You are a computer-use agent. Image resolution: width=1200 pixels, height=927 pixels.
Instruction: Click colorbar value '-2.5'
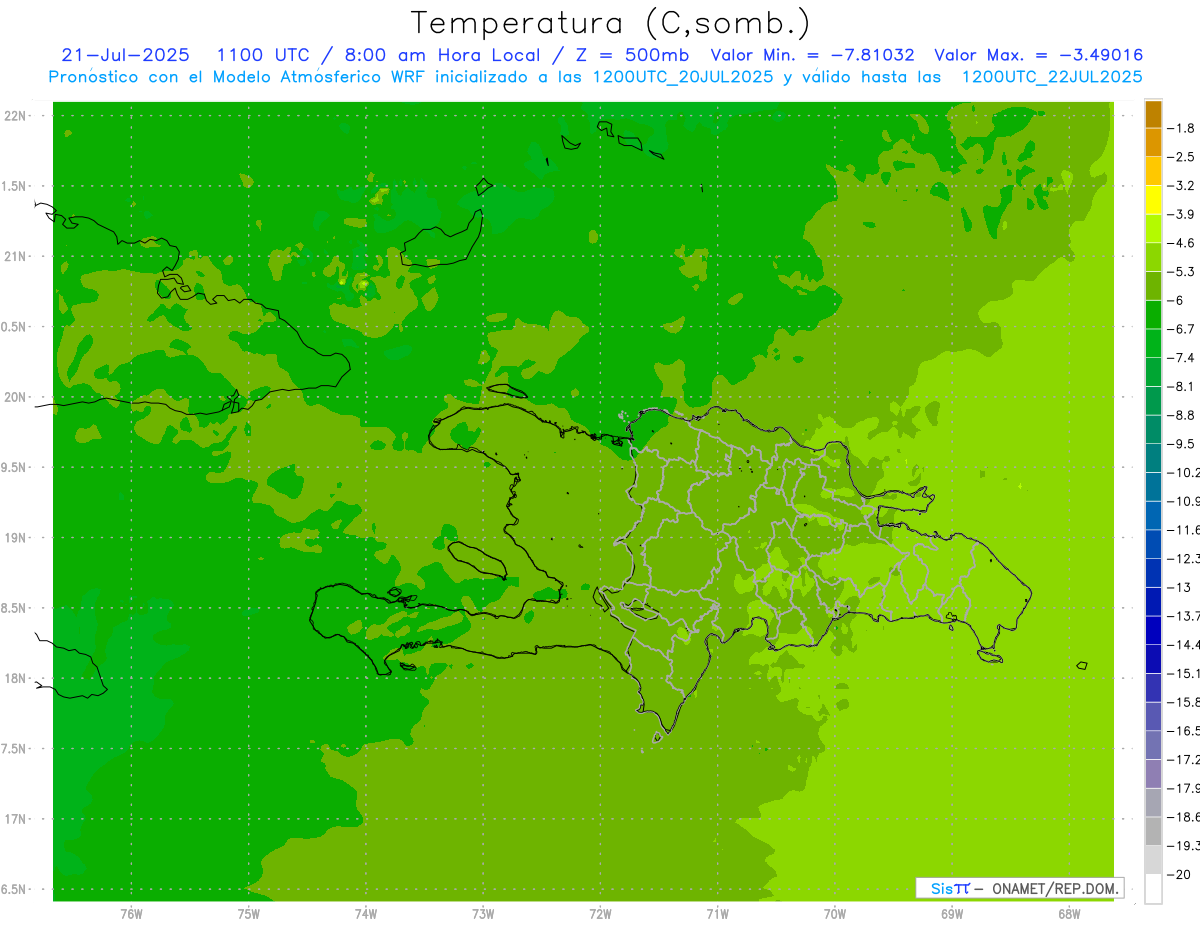point(1182,157)
